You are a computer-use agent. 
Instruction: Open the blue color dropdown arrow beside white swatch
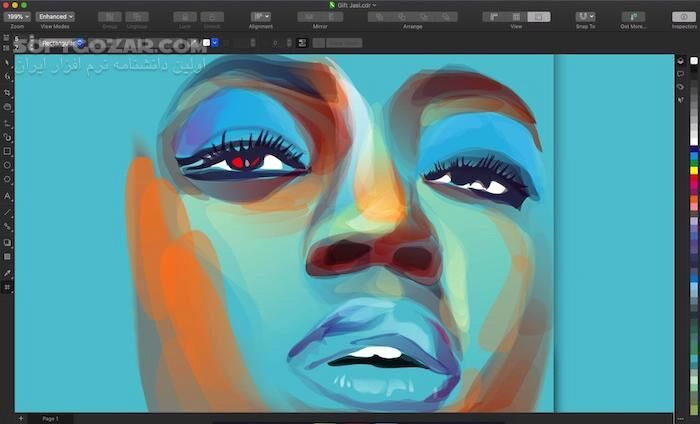215,43
